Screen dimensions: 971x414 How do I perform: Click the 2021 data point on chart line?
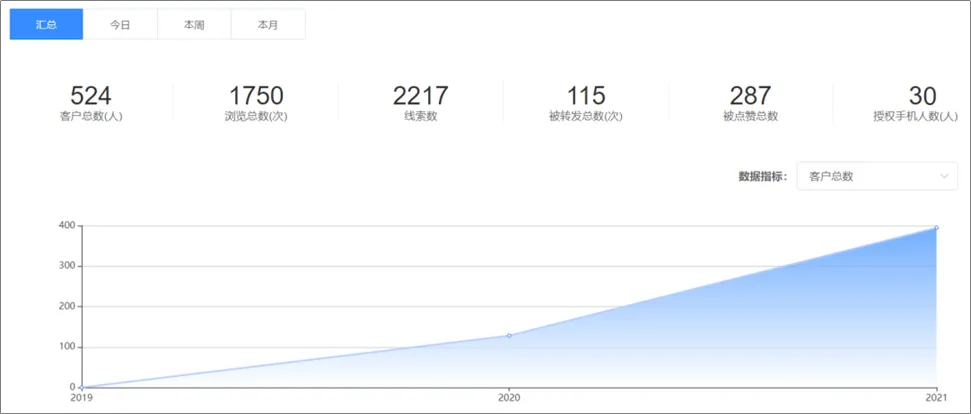click(936, 228)
